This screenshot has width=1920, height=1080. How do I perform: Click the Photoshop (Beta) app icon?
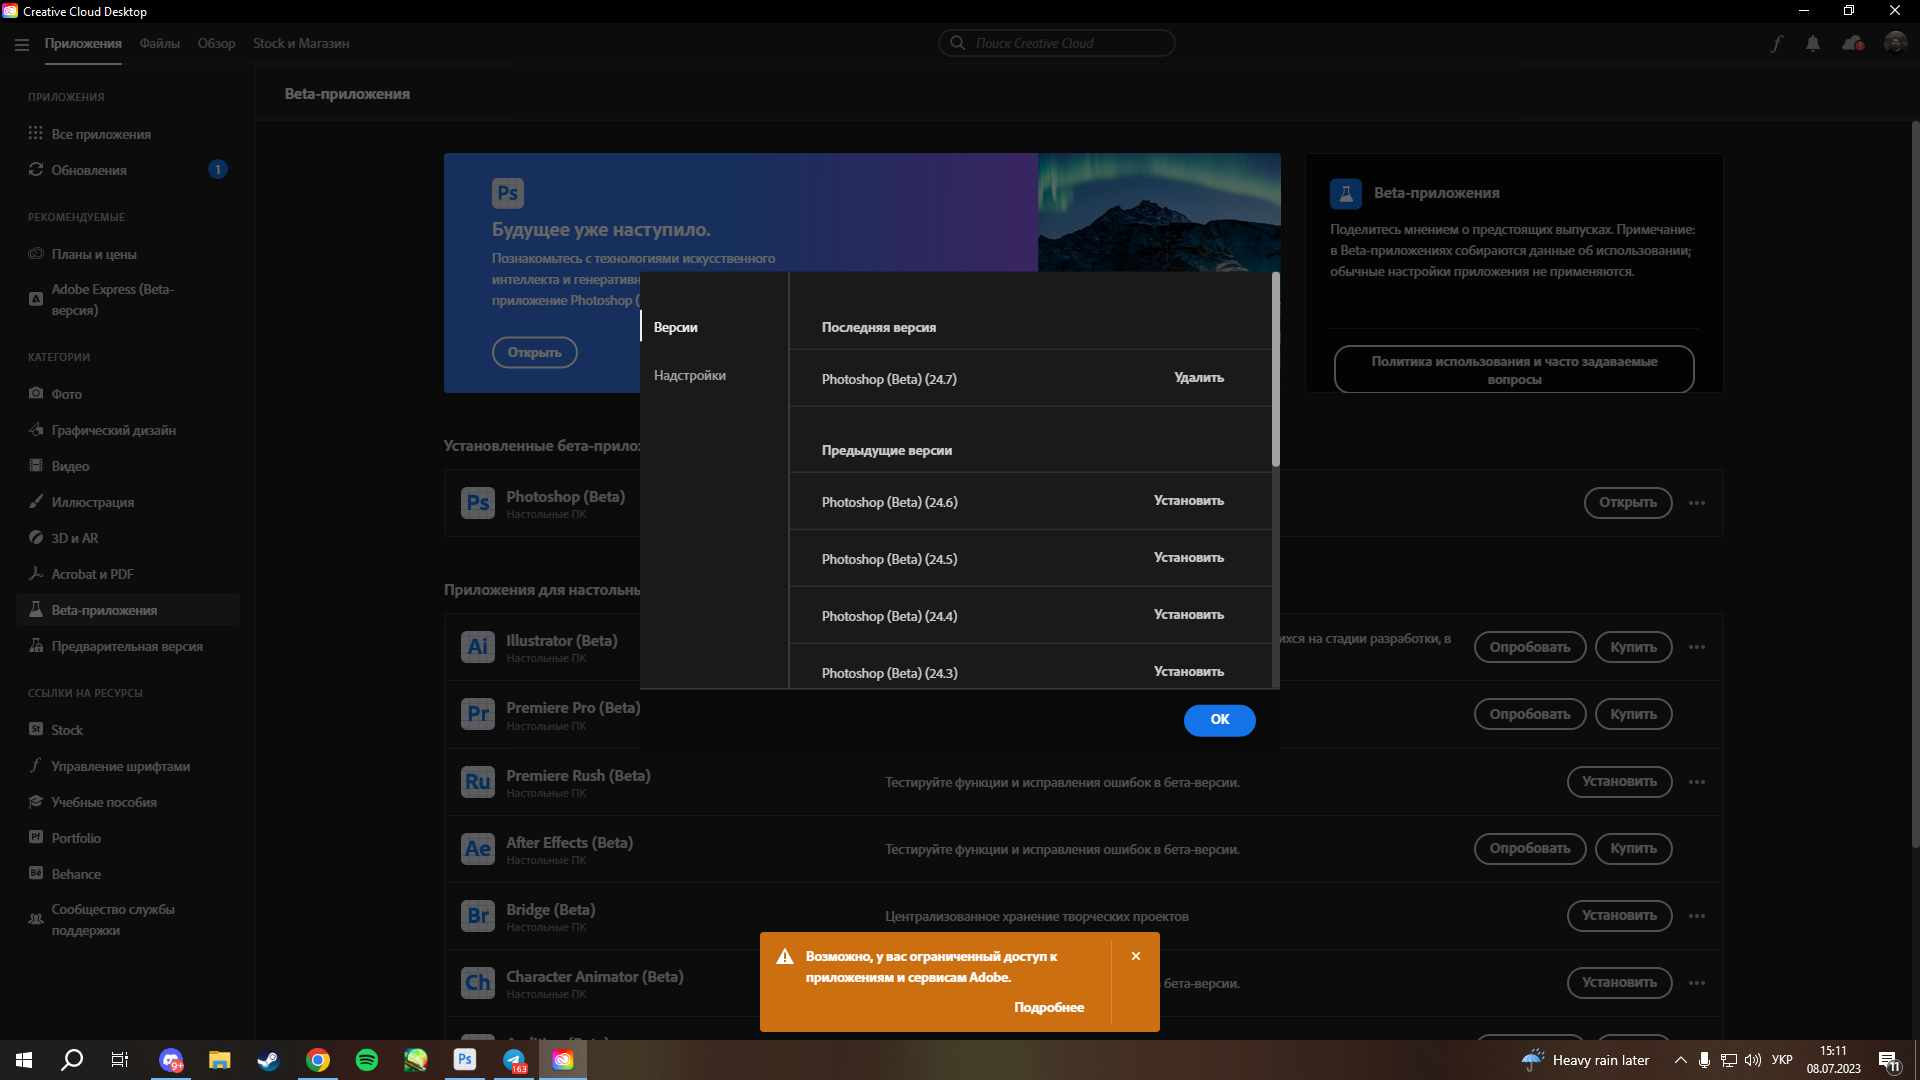click(x=478, y=503)
